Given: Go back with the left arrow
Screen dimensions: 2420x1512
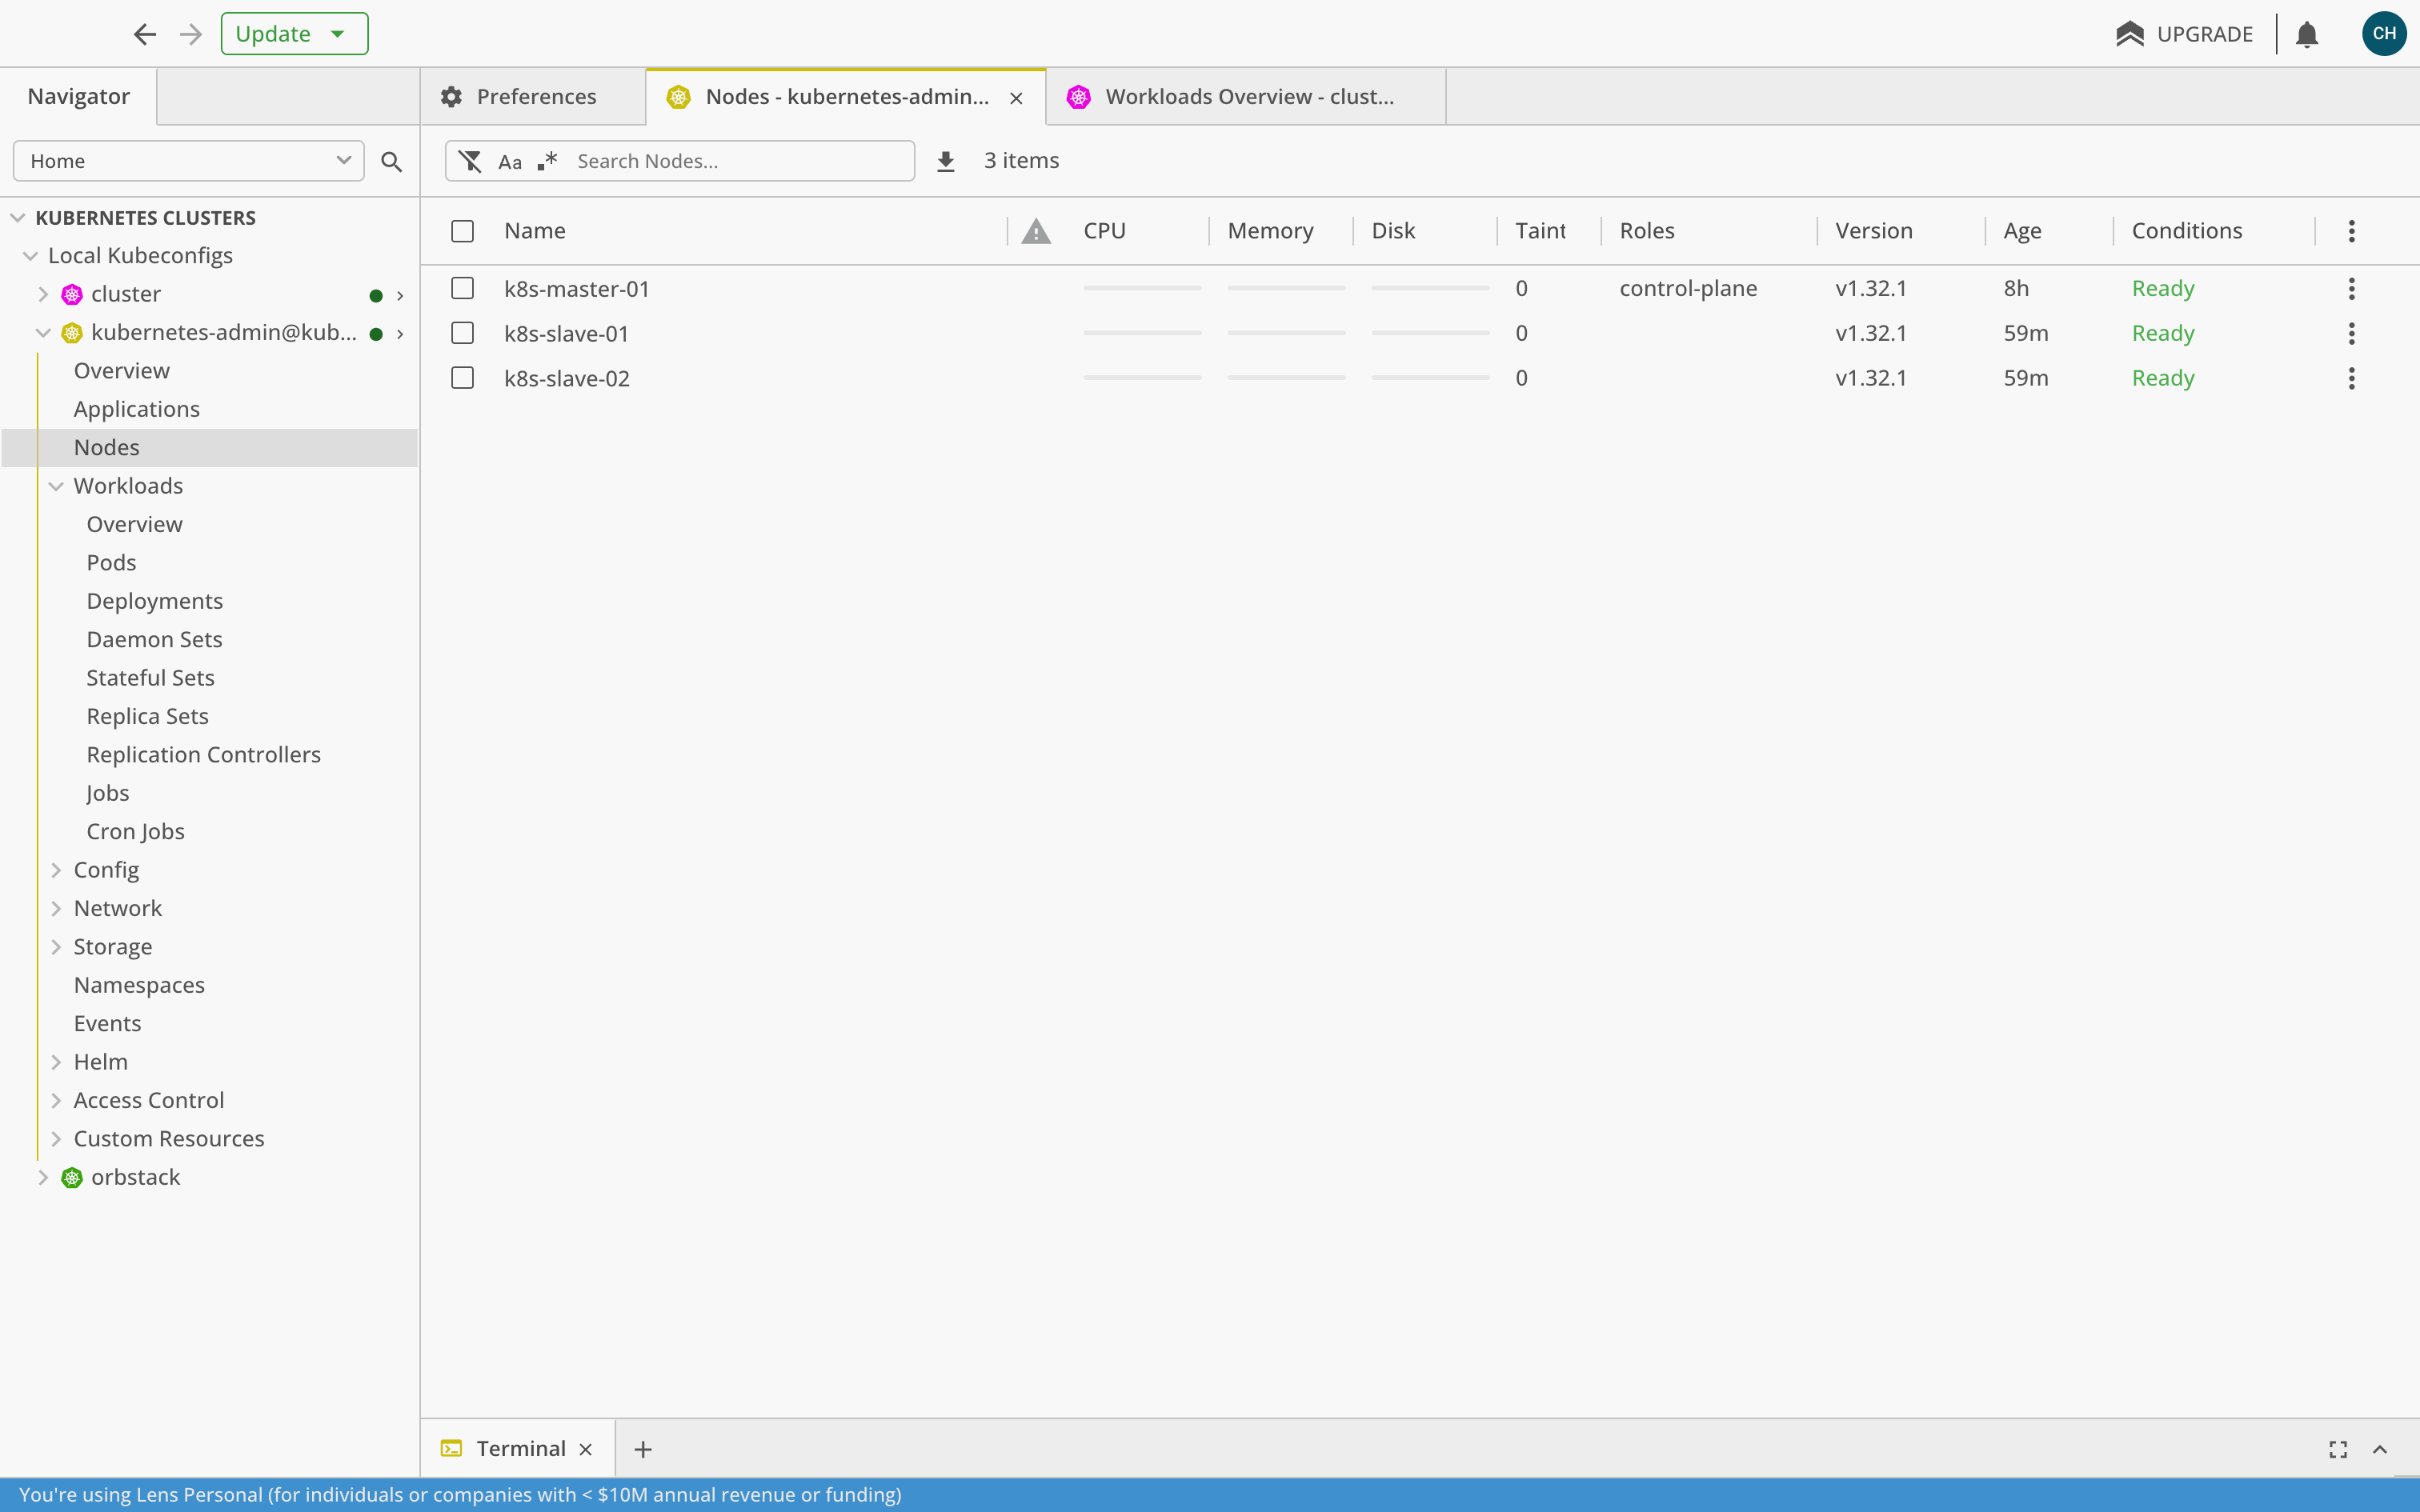Looking at the screenshot, I should click(x=145, y=34).
